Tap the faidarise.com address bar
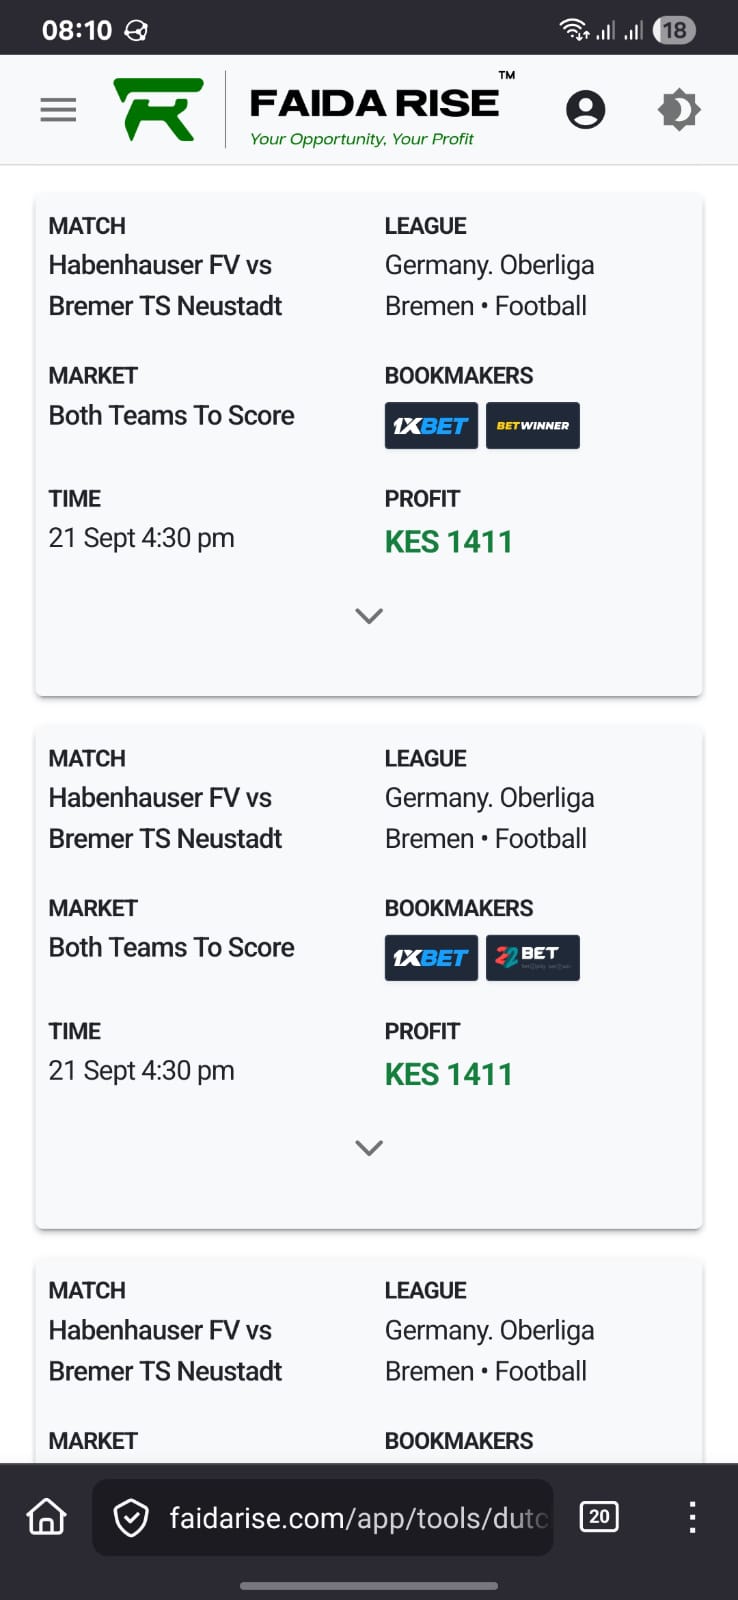 point(358,1518)
